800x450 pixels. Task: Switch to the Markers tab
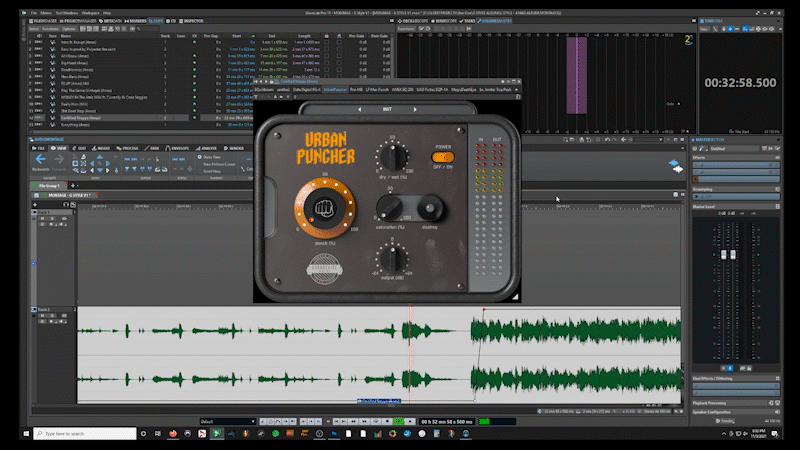tap(136, 21)
